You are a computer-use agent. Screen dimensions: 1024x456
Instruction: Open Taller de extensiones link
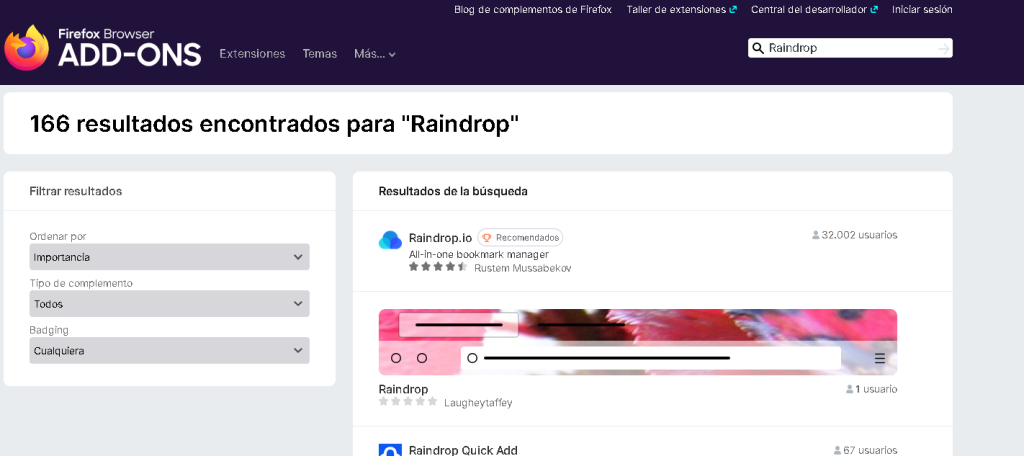click(680, 10)
